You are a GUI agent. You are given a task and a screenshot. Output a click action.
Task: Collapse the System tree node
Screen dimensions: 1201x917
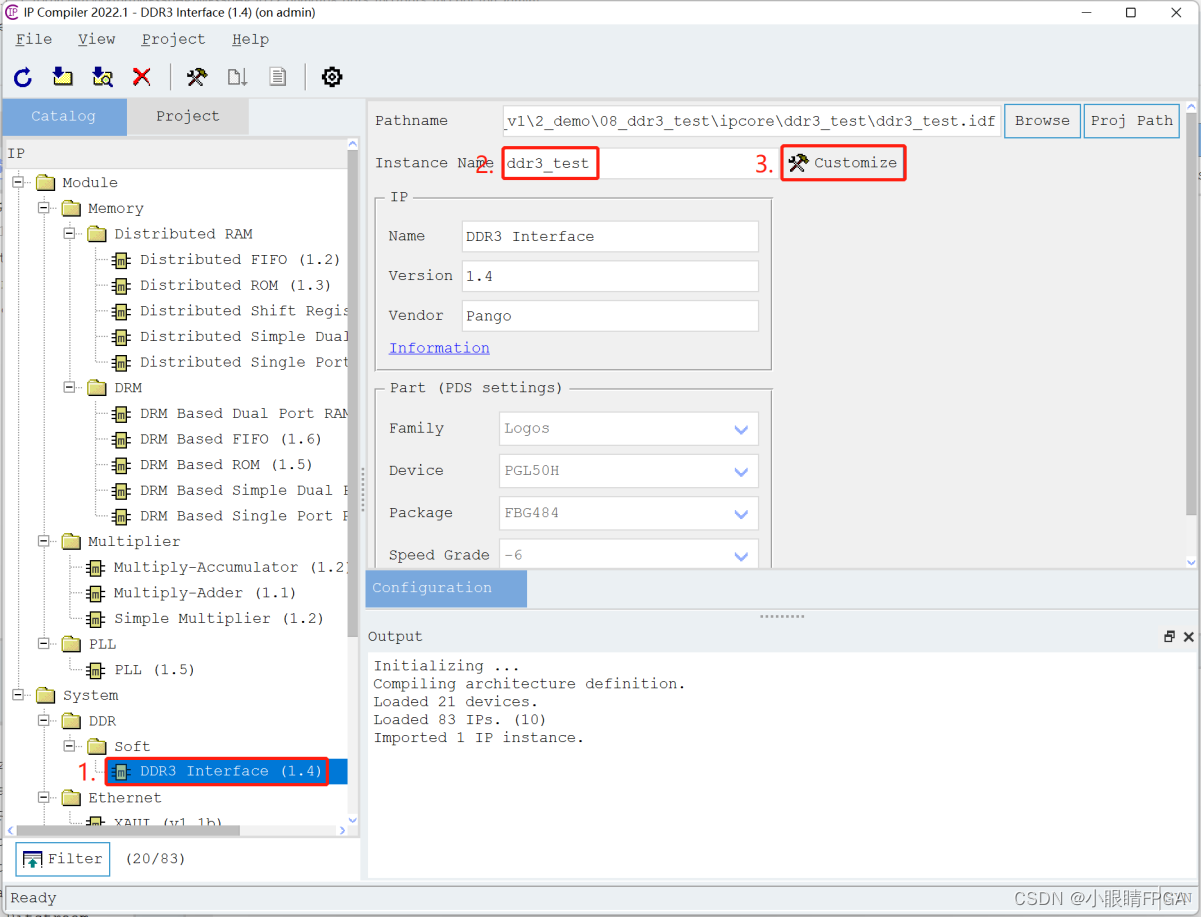point(18,695)
